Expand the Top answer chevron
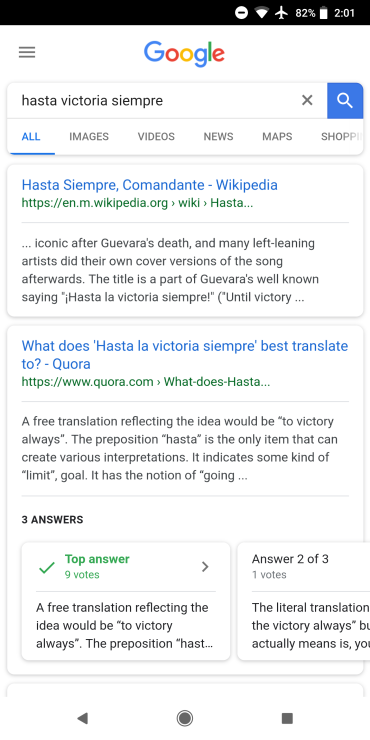Screen dimensions: 370x740 (x=205, y=566)
